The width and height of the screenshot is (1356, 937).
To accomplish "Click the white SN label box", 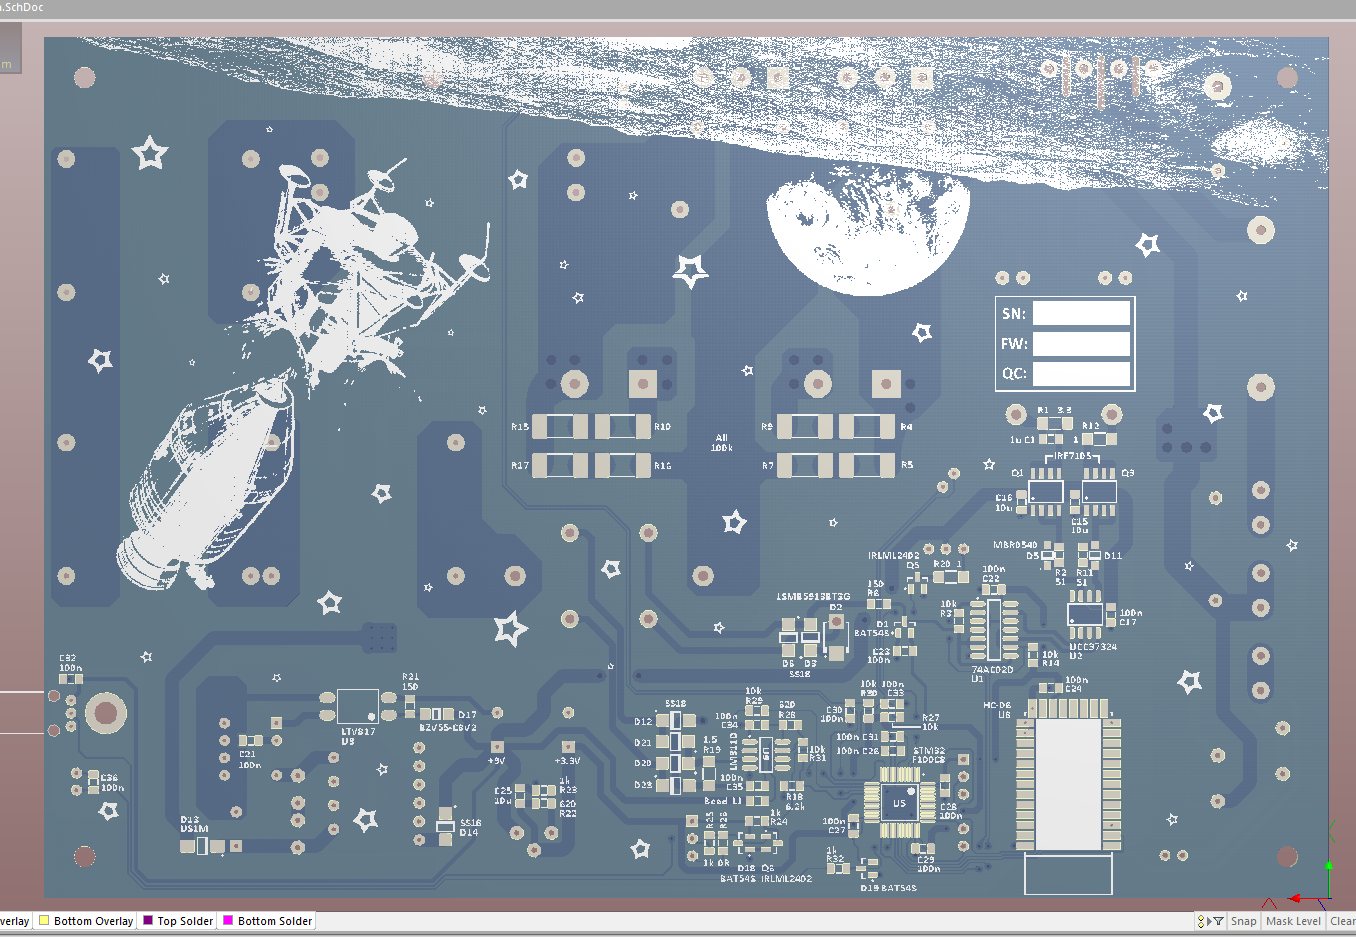I will click(1081, 313).
